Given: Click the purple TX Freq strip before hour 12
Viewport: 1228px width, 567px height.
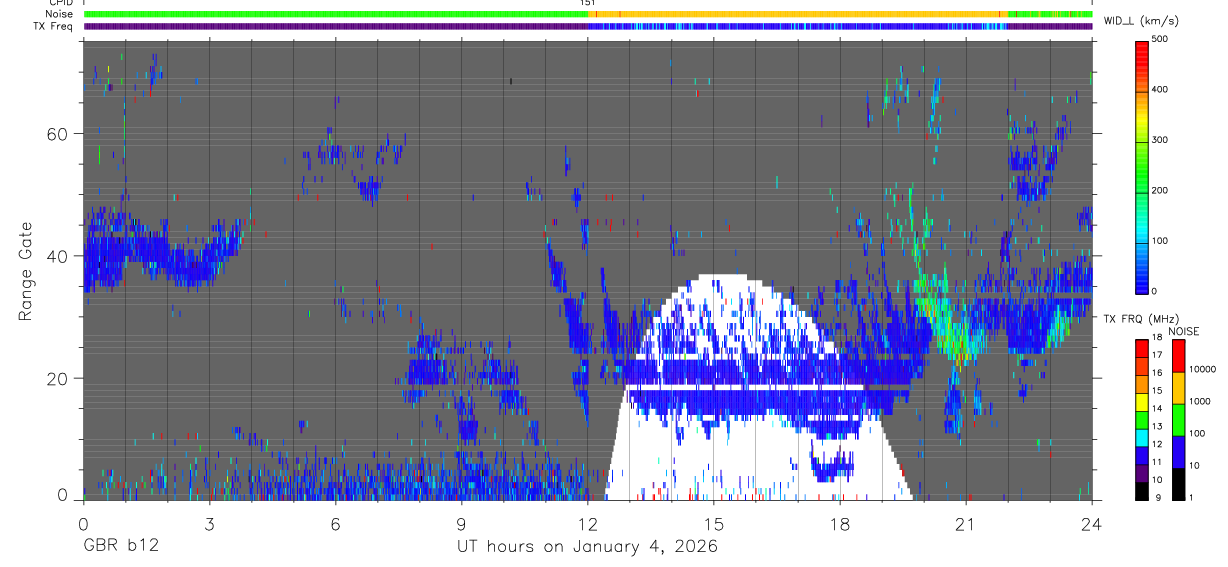Looking at the screenshot, I should 335,26.
